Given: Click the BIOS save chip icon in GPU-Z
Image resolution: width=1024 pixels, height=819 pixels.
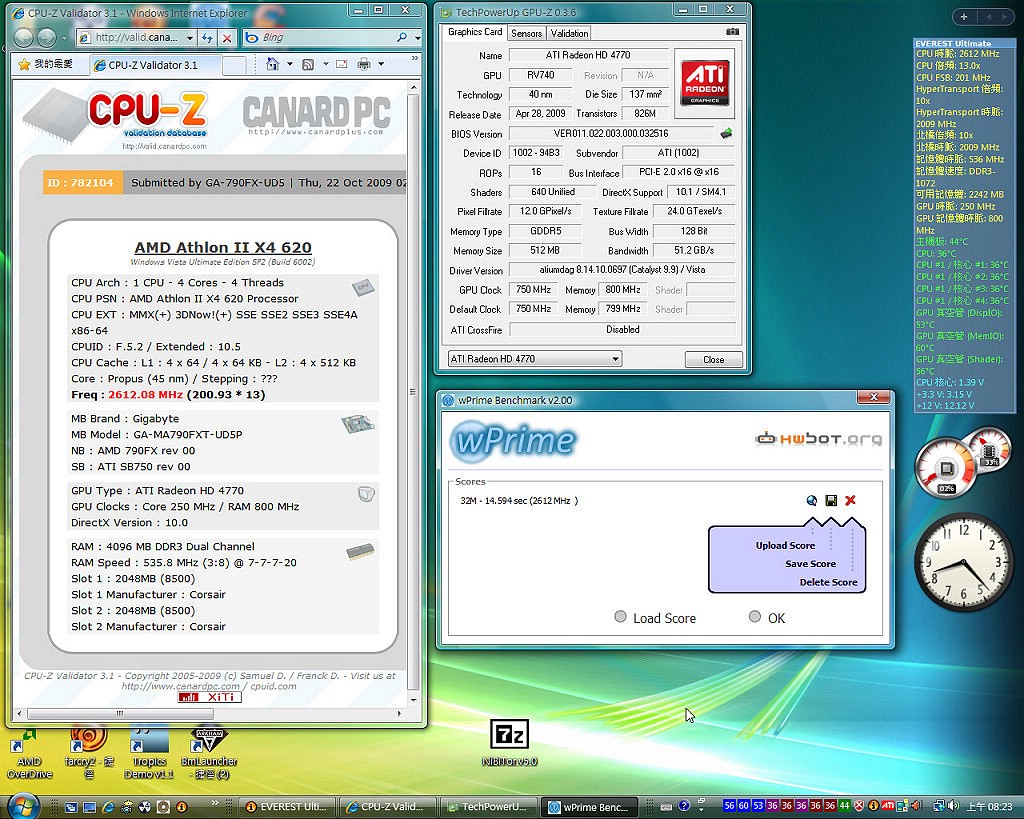Looking at the screenshot, I should [726, 133].
